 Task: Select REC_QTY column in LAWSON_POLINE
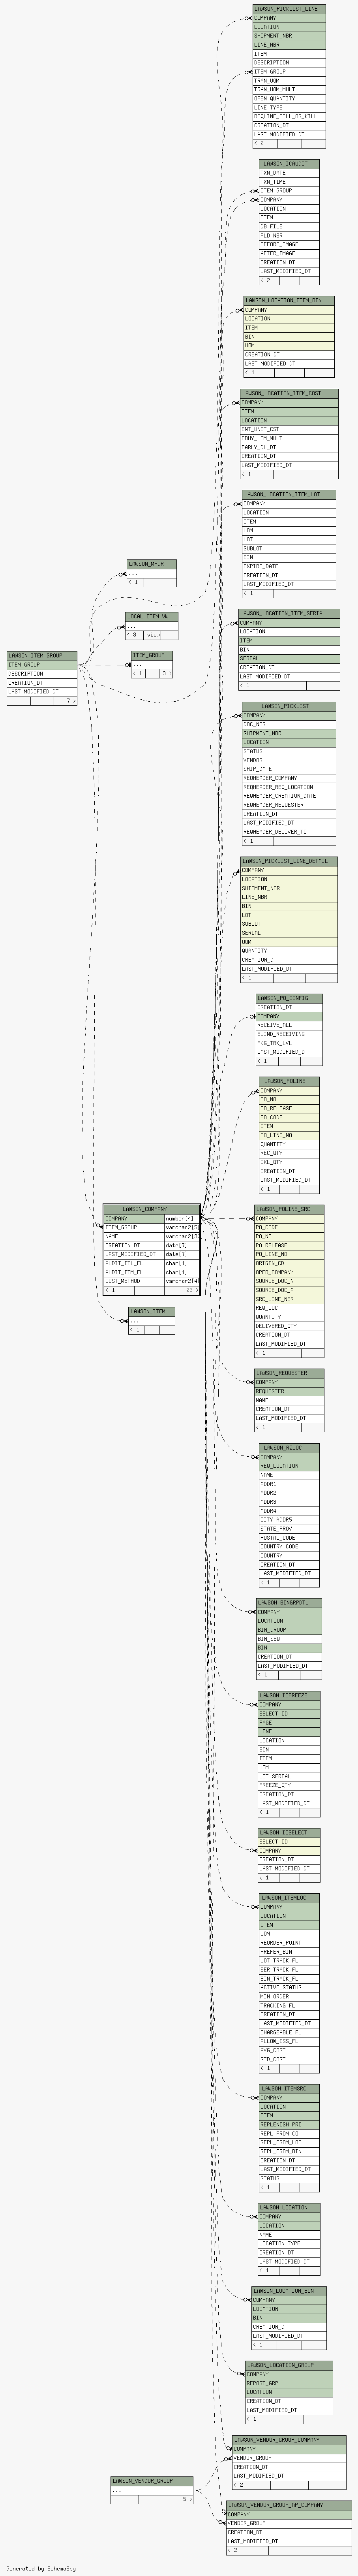pos(289,1153)
